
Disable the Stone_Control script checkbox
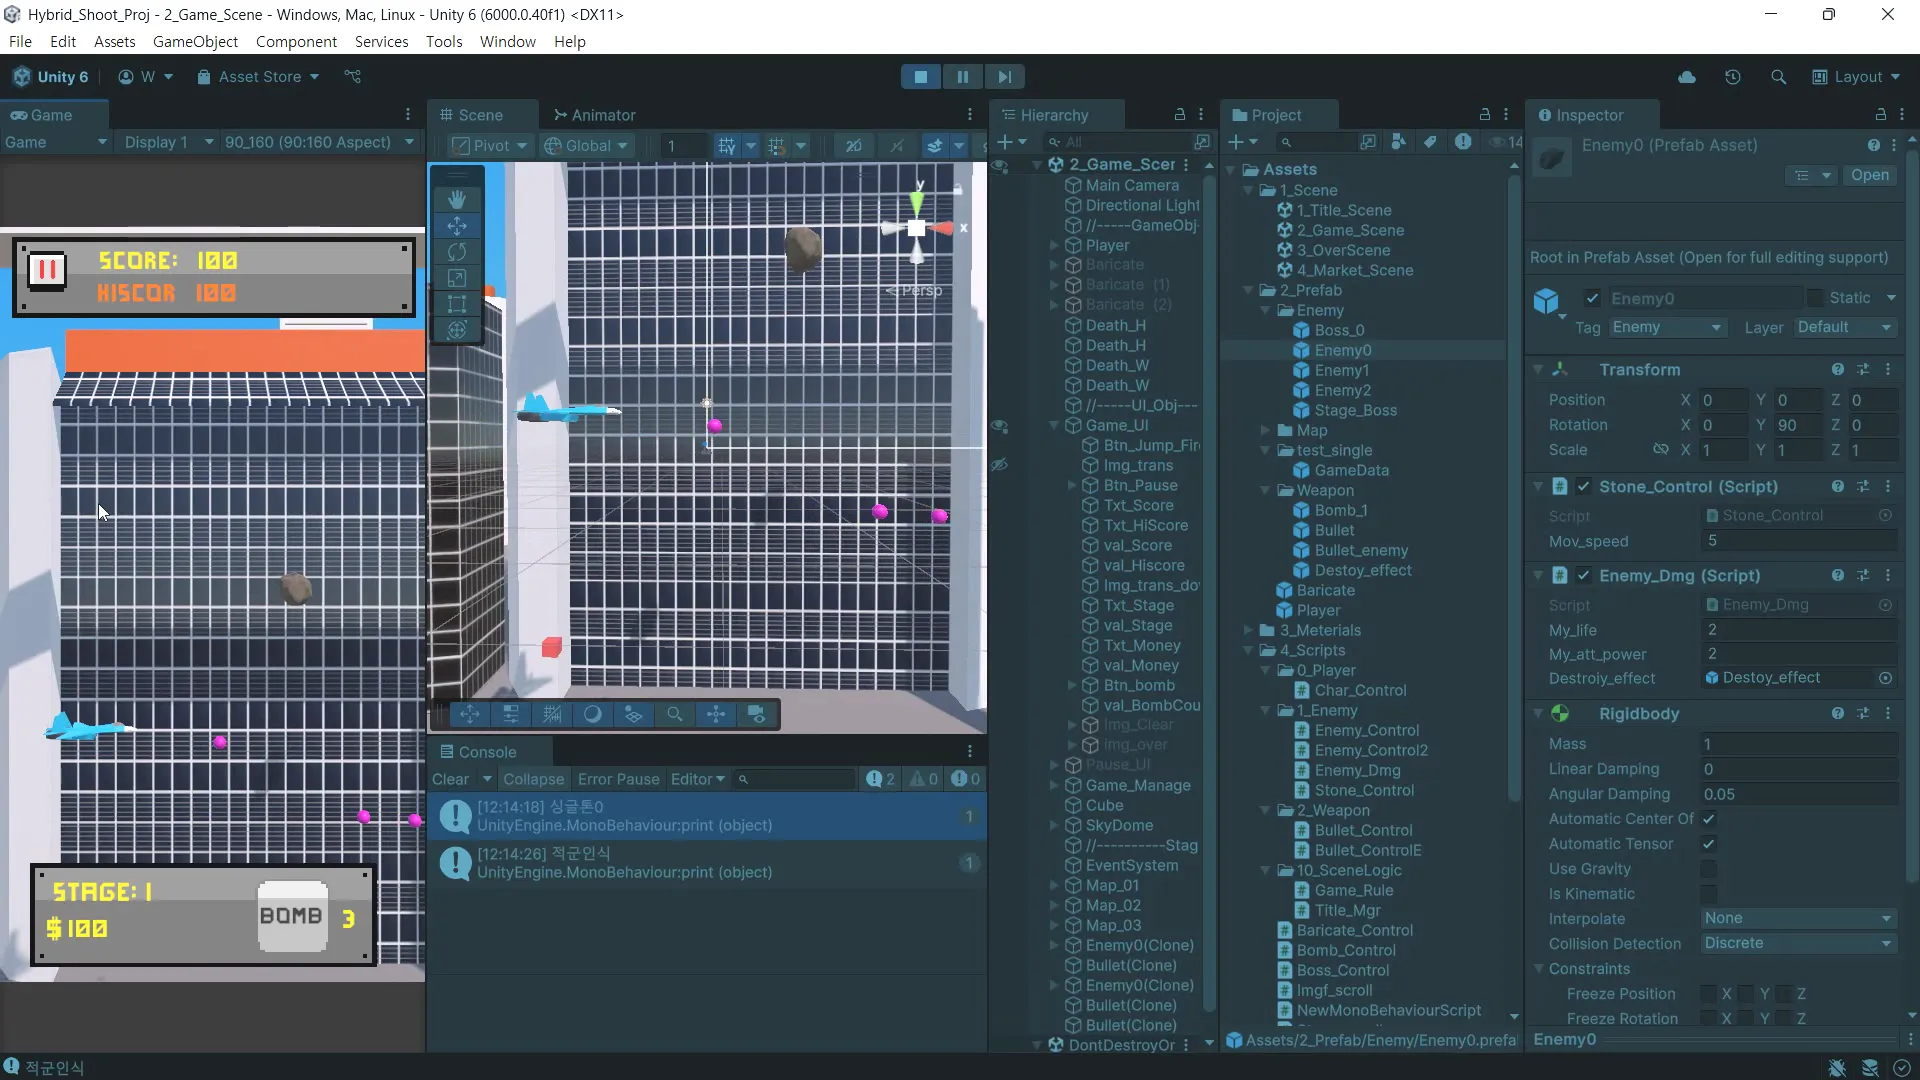click(x=1583, y=487)
